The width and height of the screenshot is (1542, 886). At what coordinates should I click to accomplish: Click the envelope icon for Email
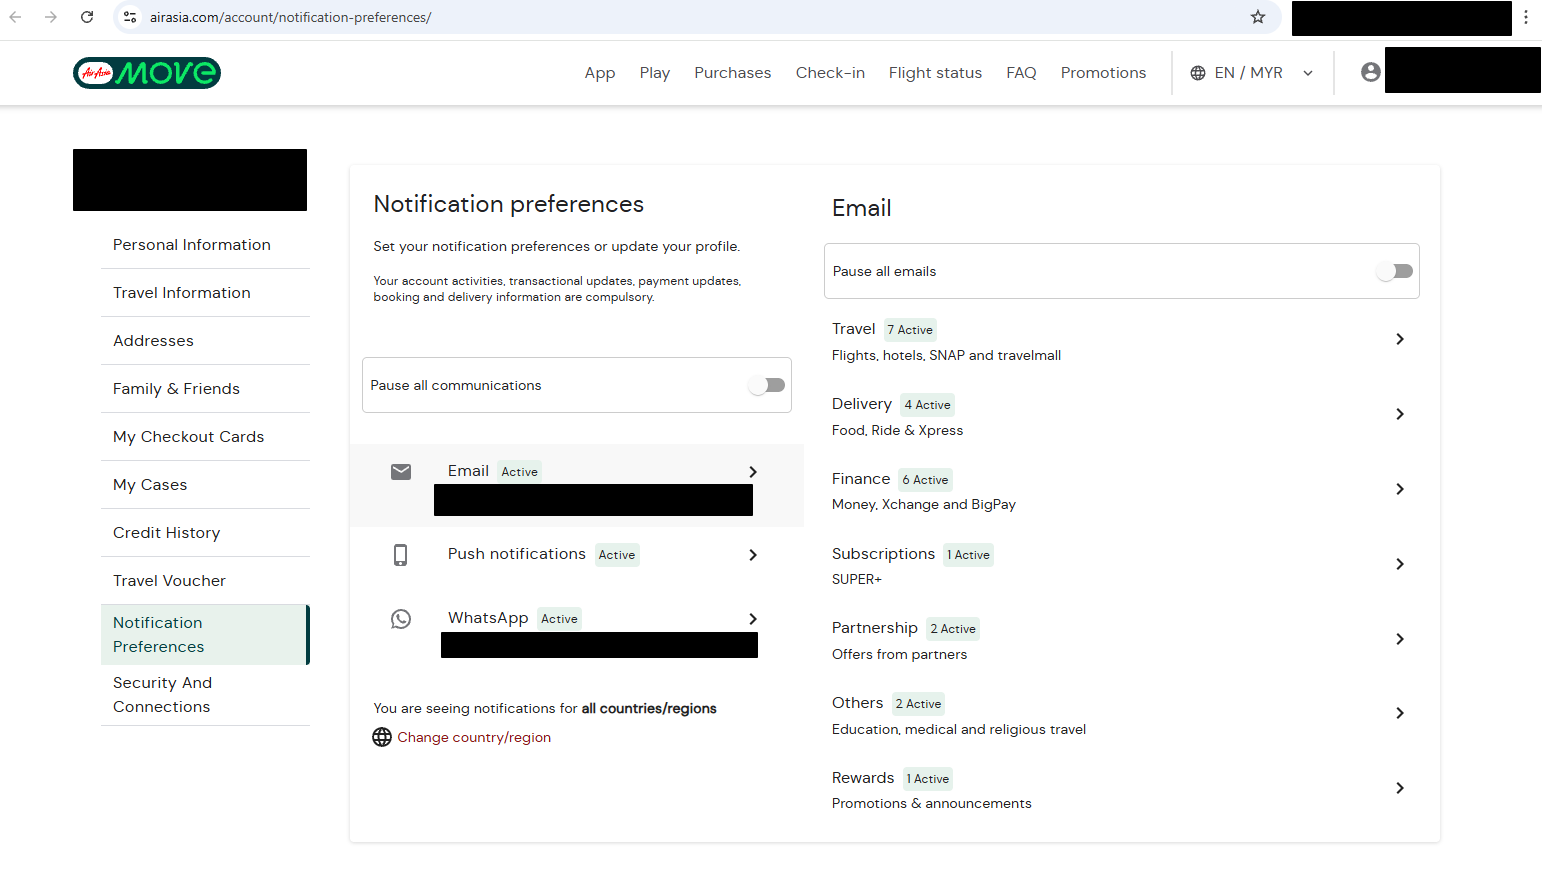pyautogui.click(x=401, y=472)
